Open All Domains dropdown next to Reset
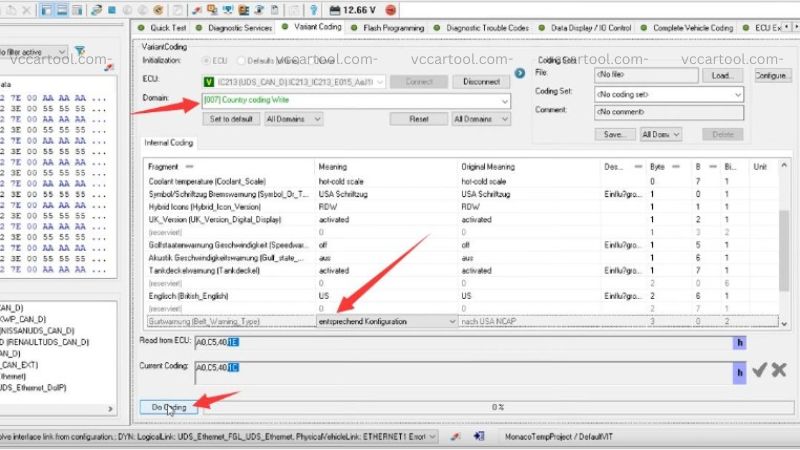Screen dimensions: 800x450 [481, 119]
